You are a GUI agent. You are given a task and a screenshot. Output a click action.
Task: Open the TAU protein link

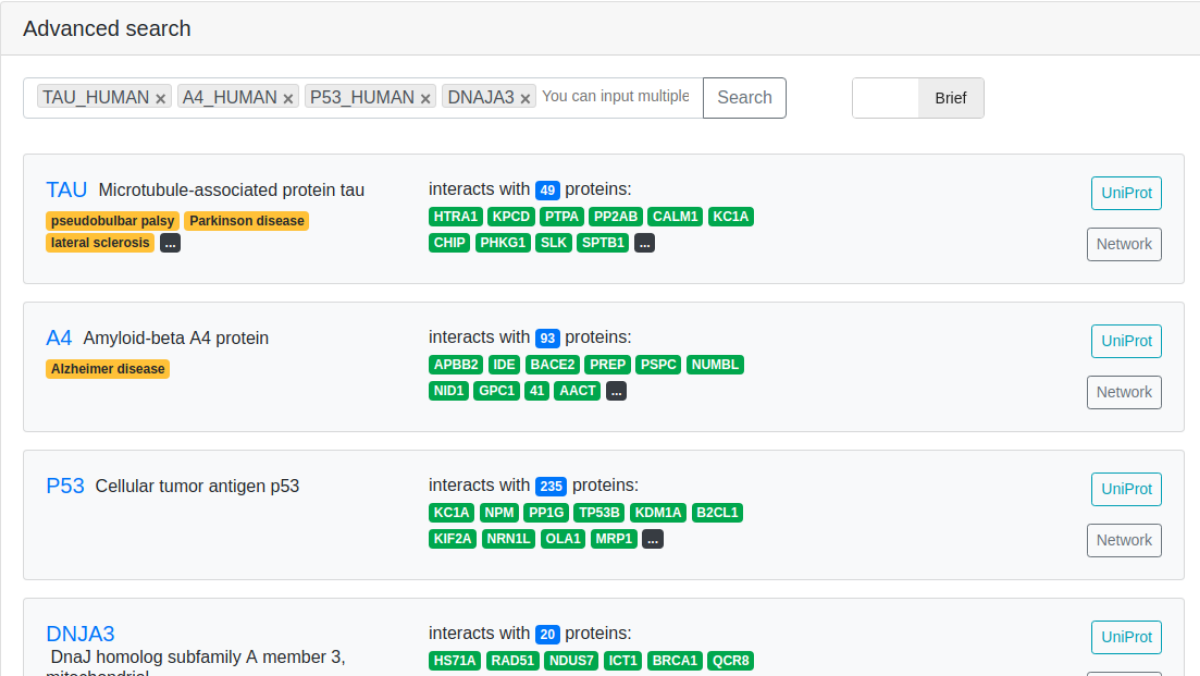point(66,190)
